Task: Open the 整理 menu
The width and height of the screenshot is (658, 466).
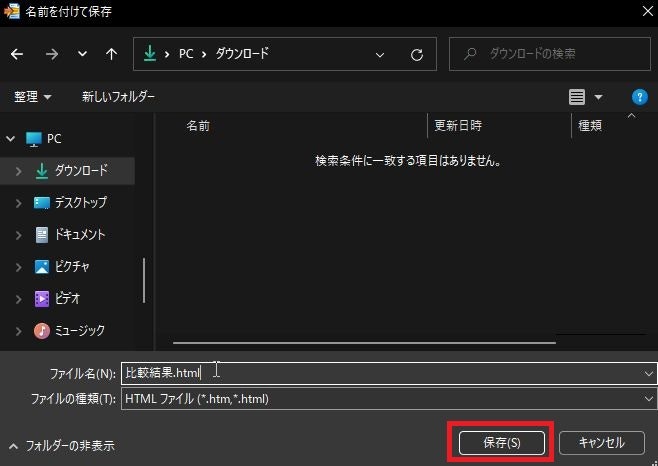Action: [x=33, y=97]
